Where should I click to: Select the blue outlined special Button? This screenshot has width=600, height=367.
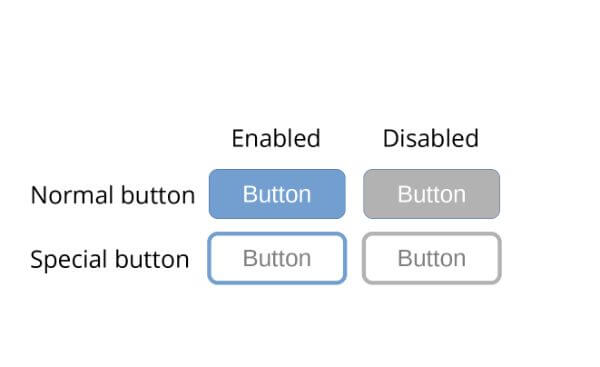277,258
